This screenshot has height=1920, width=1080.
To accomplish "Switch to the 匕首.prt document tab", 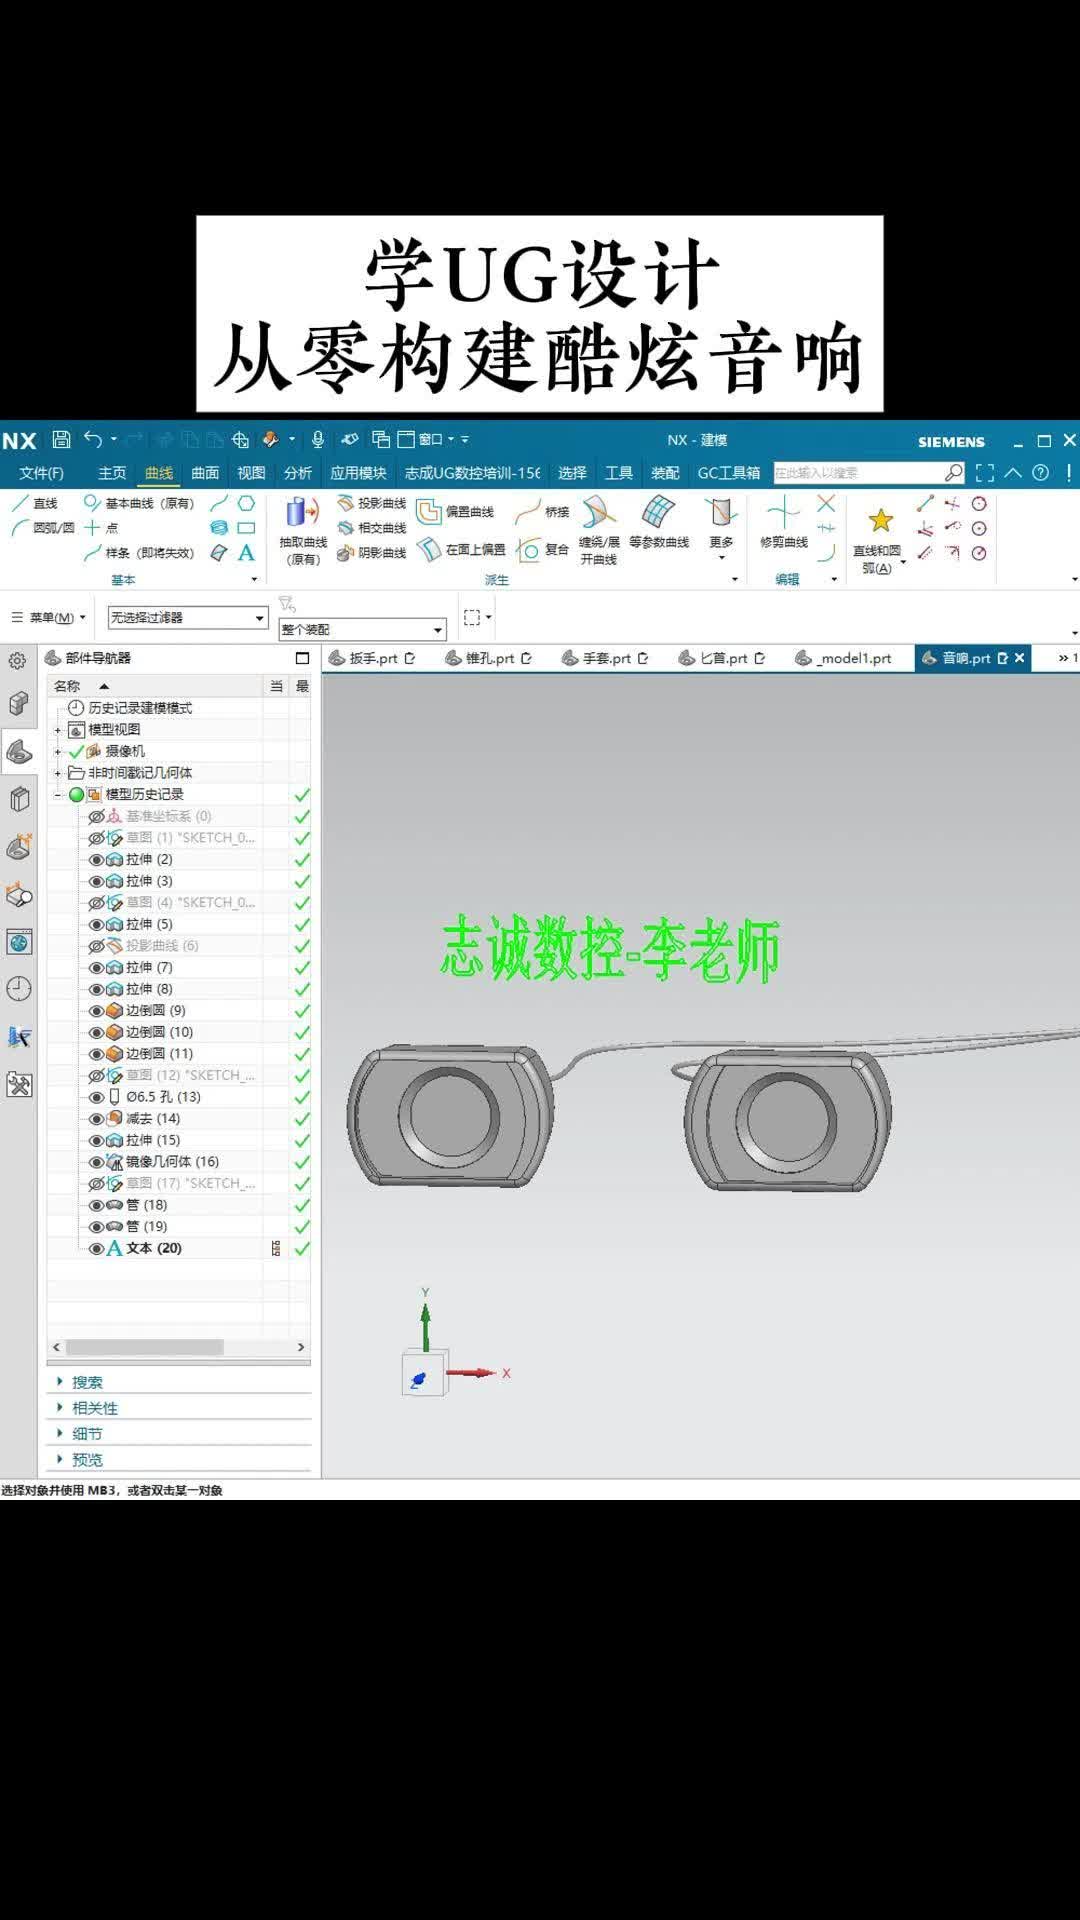I will 722,658.
